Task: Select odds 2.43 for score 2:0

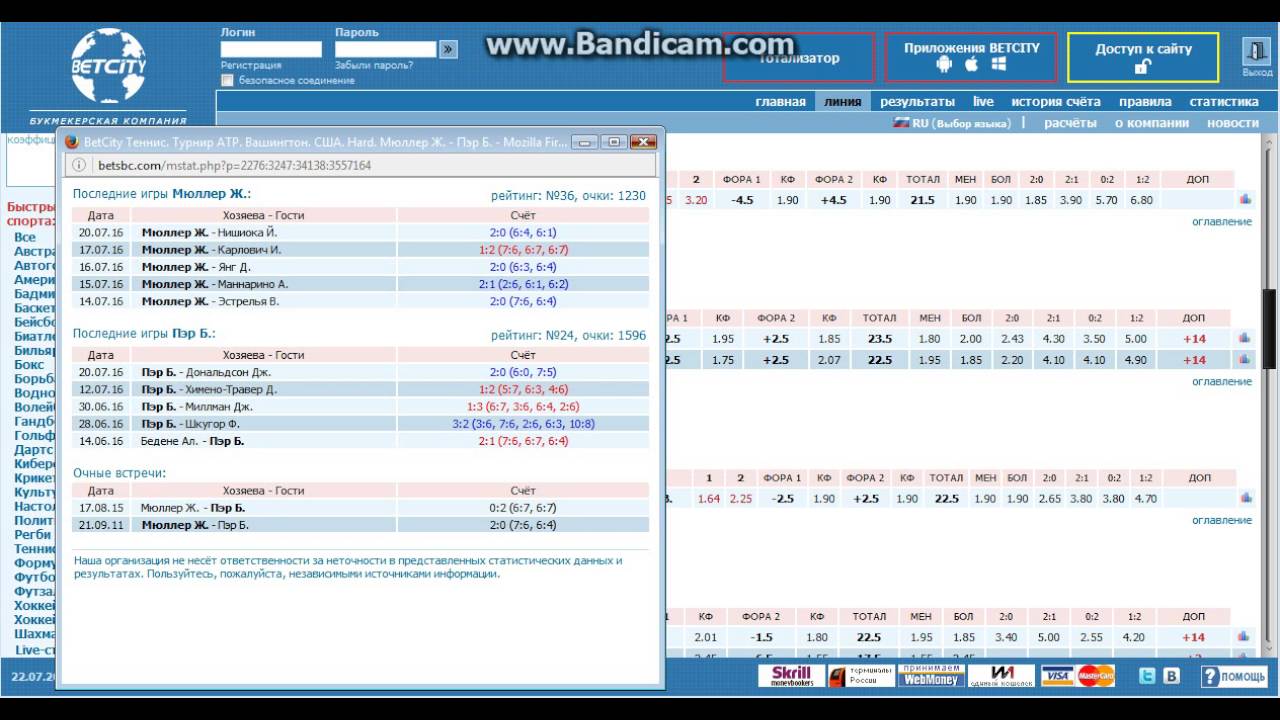Action: click(x=1012, y=339)
